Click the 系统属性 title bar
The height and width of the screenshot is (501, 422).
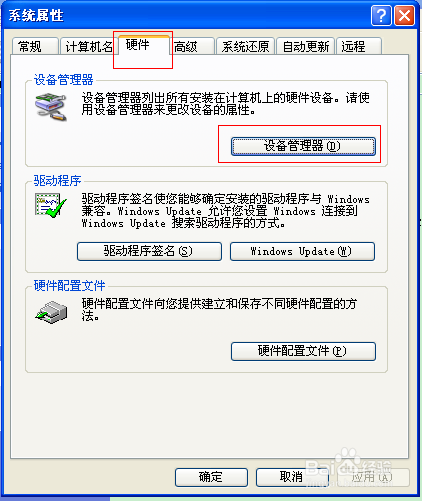coord(187,15)
